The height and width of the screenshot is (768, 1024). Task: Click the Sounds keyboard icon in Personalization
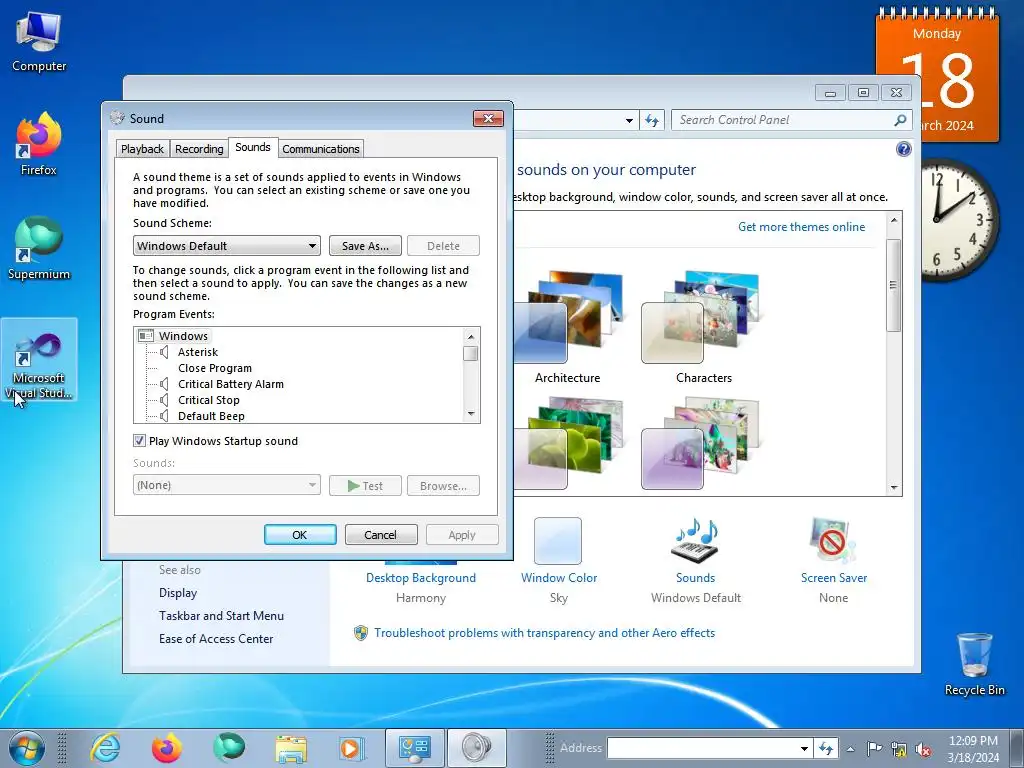pyautogui.click(x=696, y=541)
